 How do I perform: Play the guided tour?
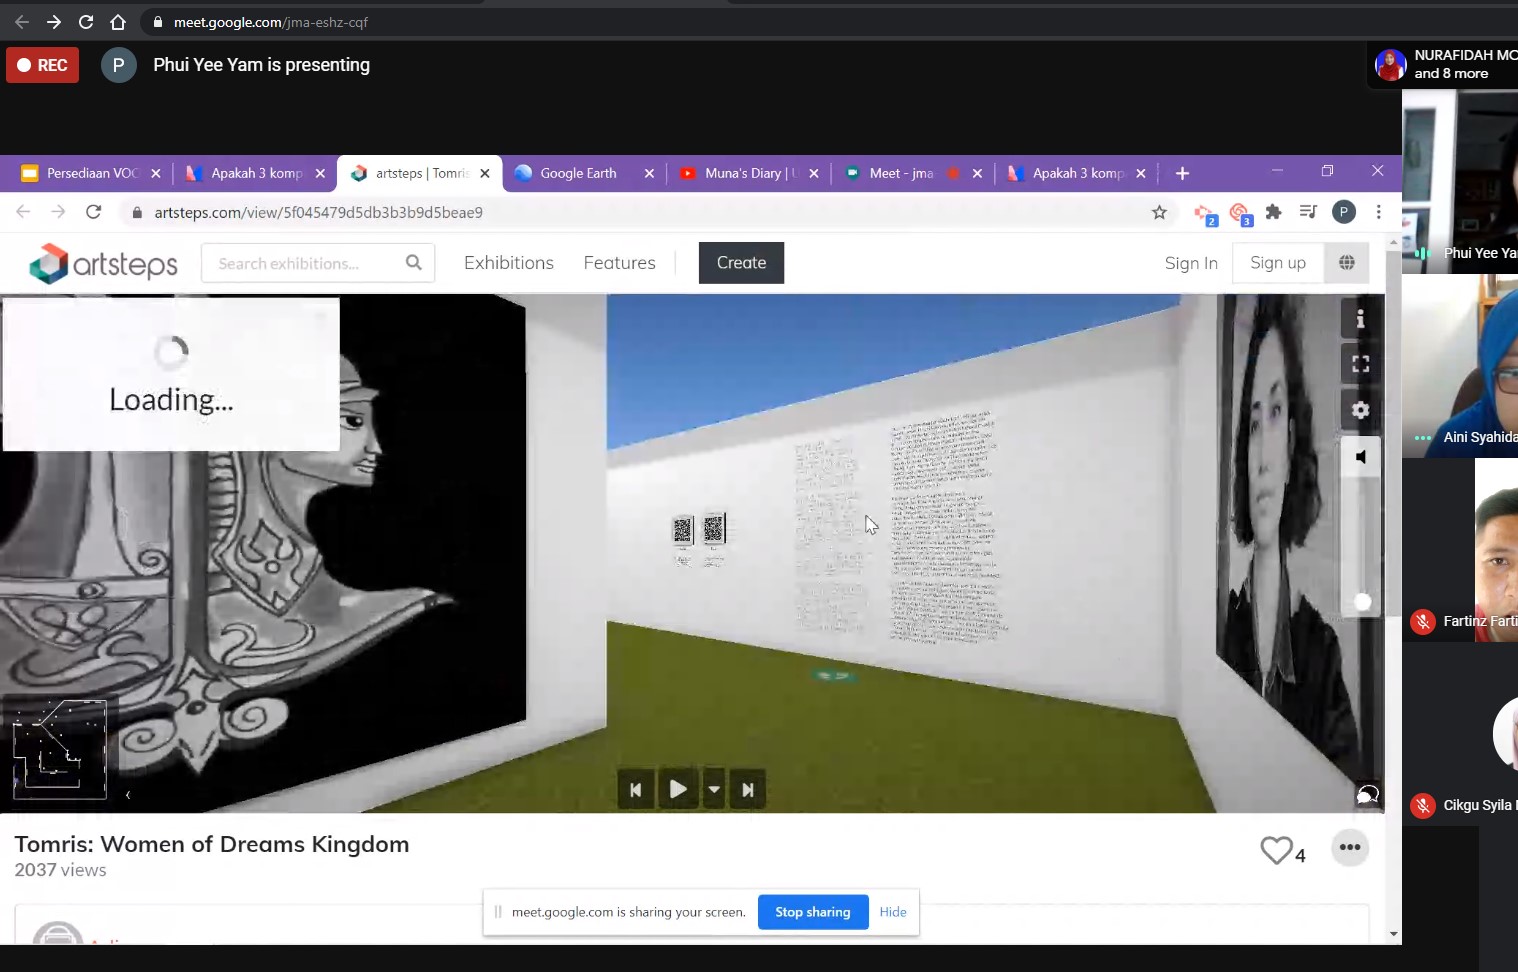coord(678,789)
